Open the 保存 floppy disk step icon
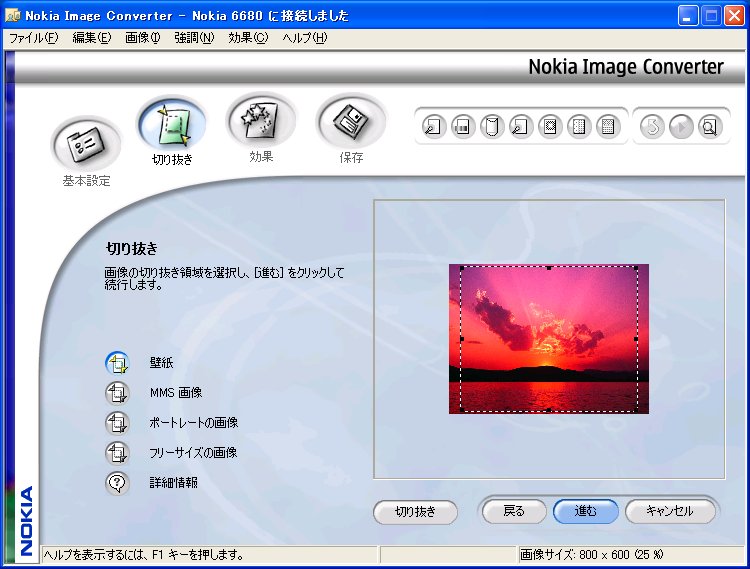Screen dimensions: 750x569 pos(351,121)
